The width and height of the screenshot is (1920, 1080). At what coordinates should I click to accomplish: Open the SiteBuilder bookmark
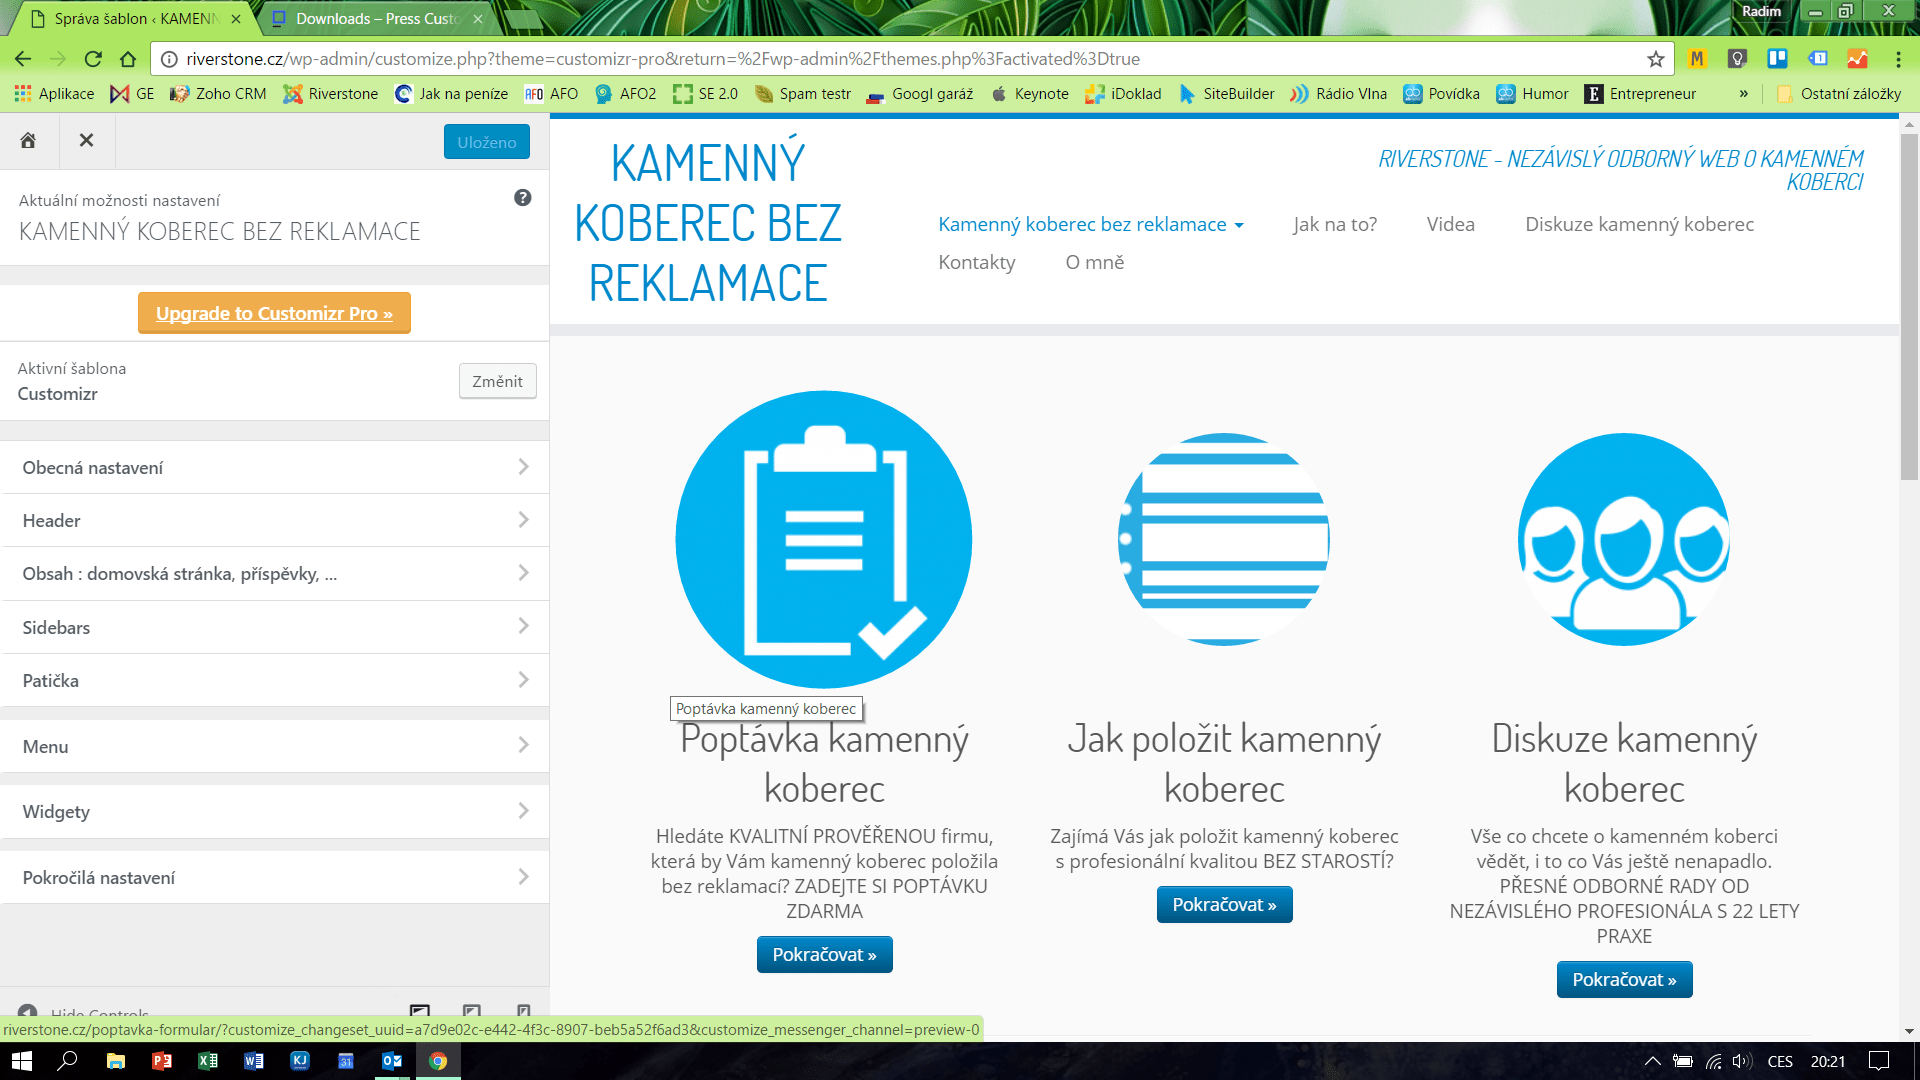(1226, 94)
